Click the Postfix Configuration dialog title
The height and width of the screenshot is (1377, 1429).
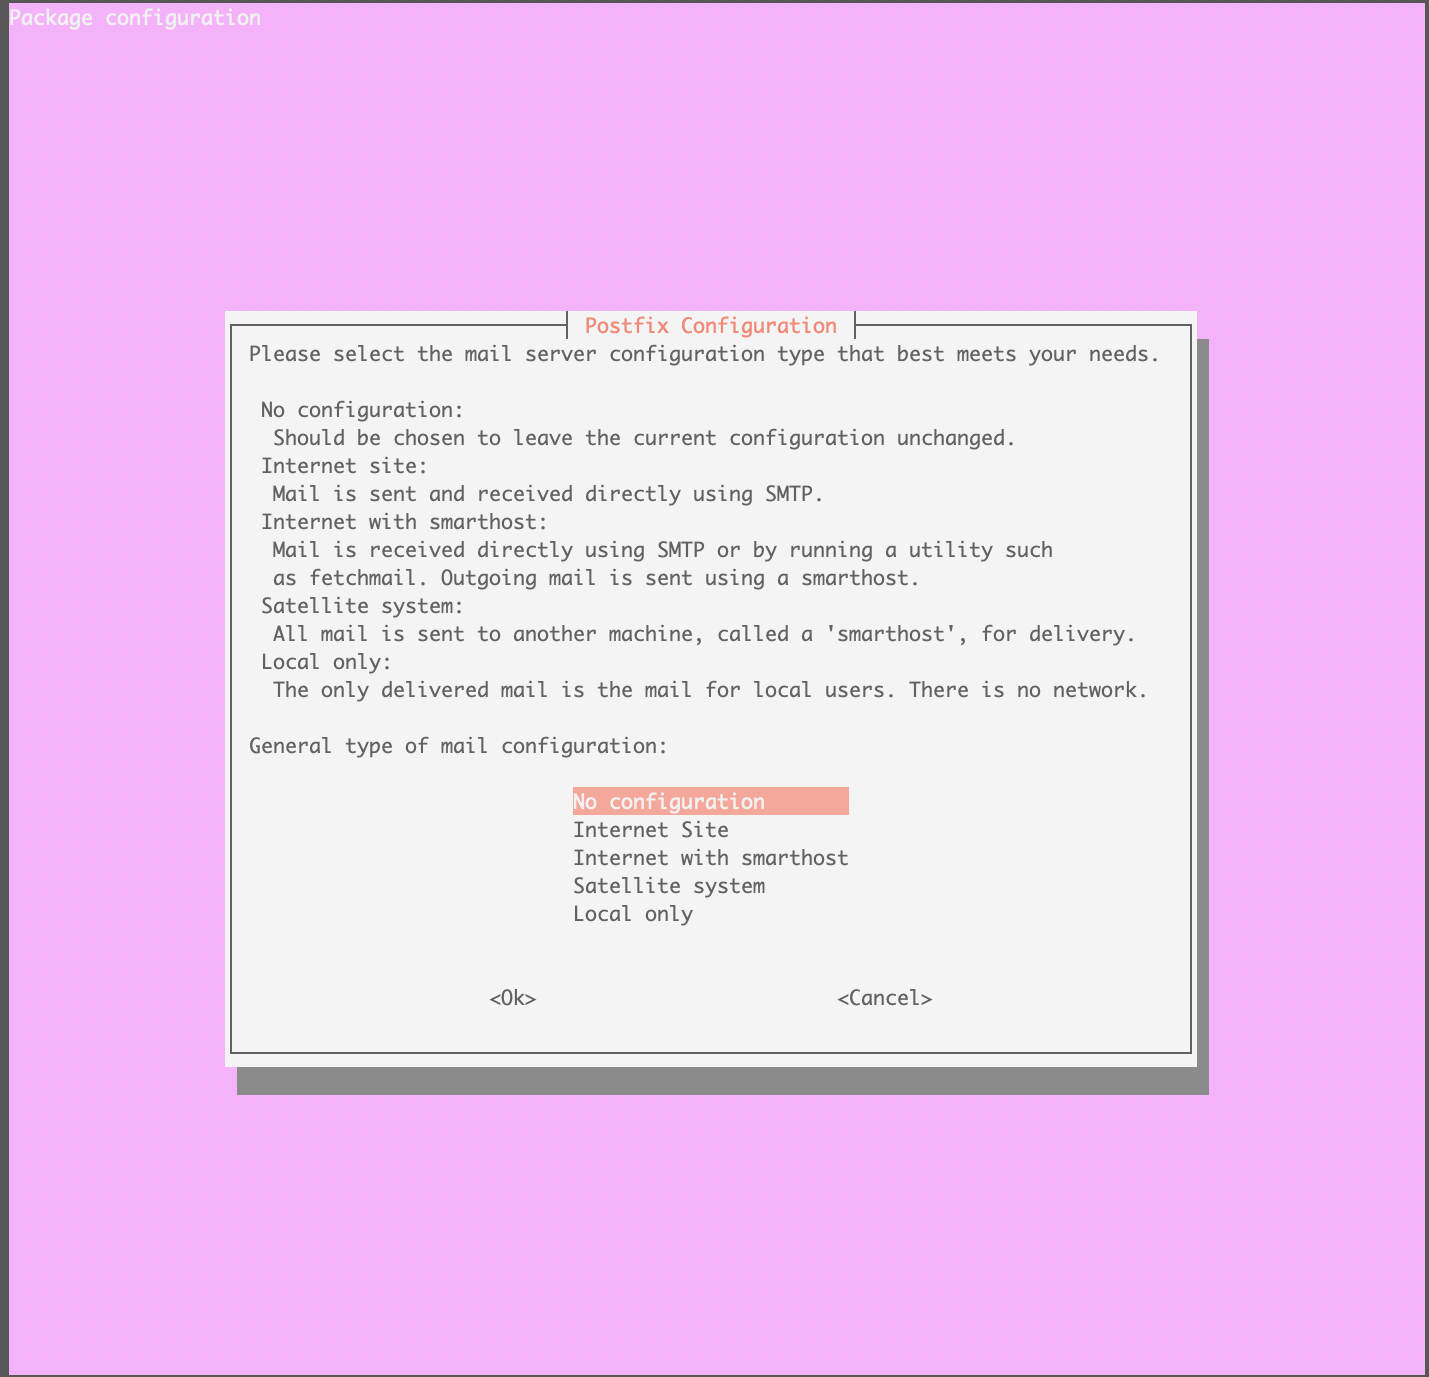coord(711,326)
